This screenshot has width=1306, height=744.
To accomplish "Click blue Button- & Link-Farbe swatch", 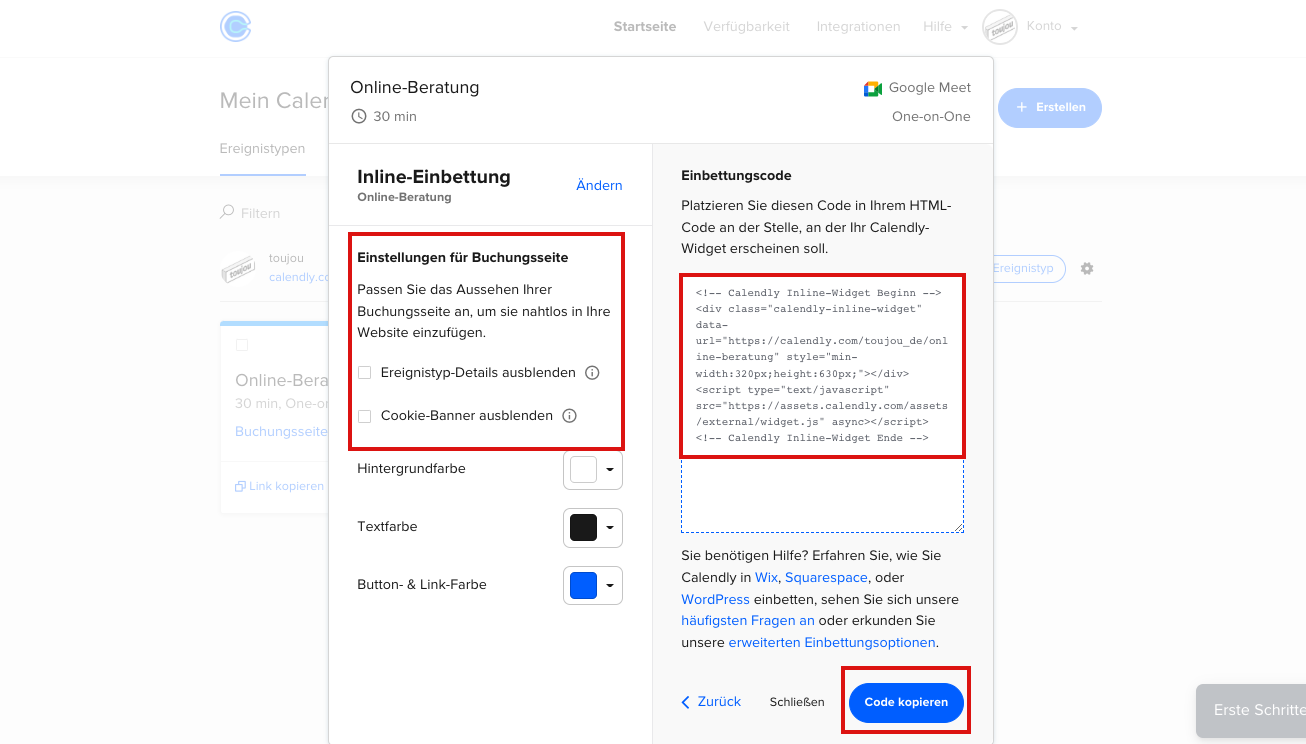I will point(583,585).
